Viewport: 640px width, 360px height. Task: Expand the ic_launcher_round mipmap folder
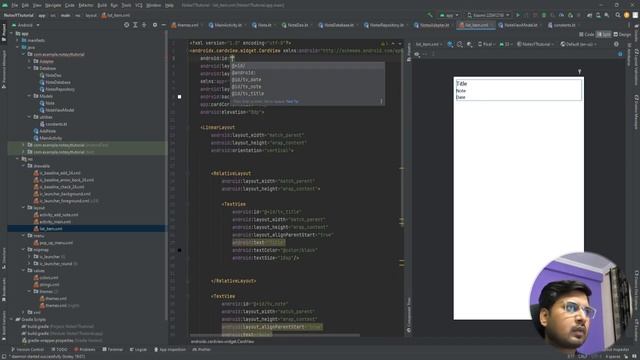30,264
